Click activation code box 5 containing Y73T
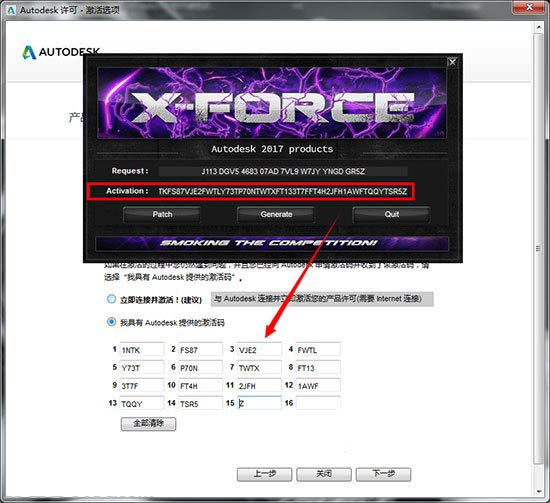The height and width of the screenshot is (503, 550). pos(142,368)
